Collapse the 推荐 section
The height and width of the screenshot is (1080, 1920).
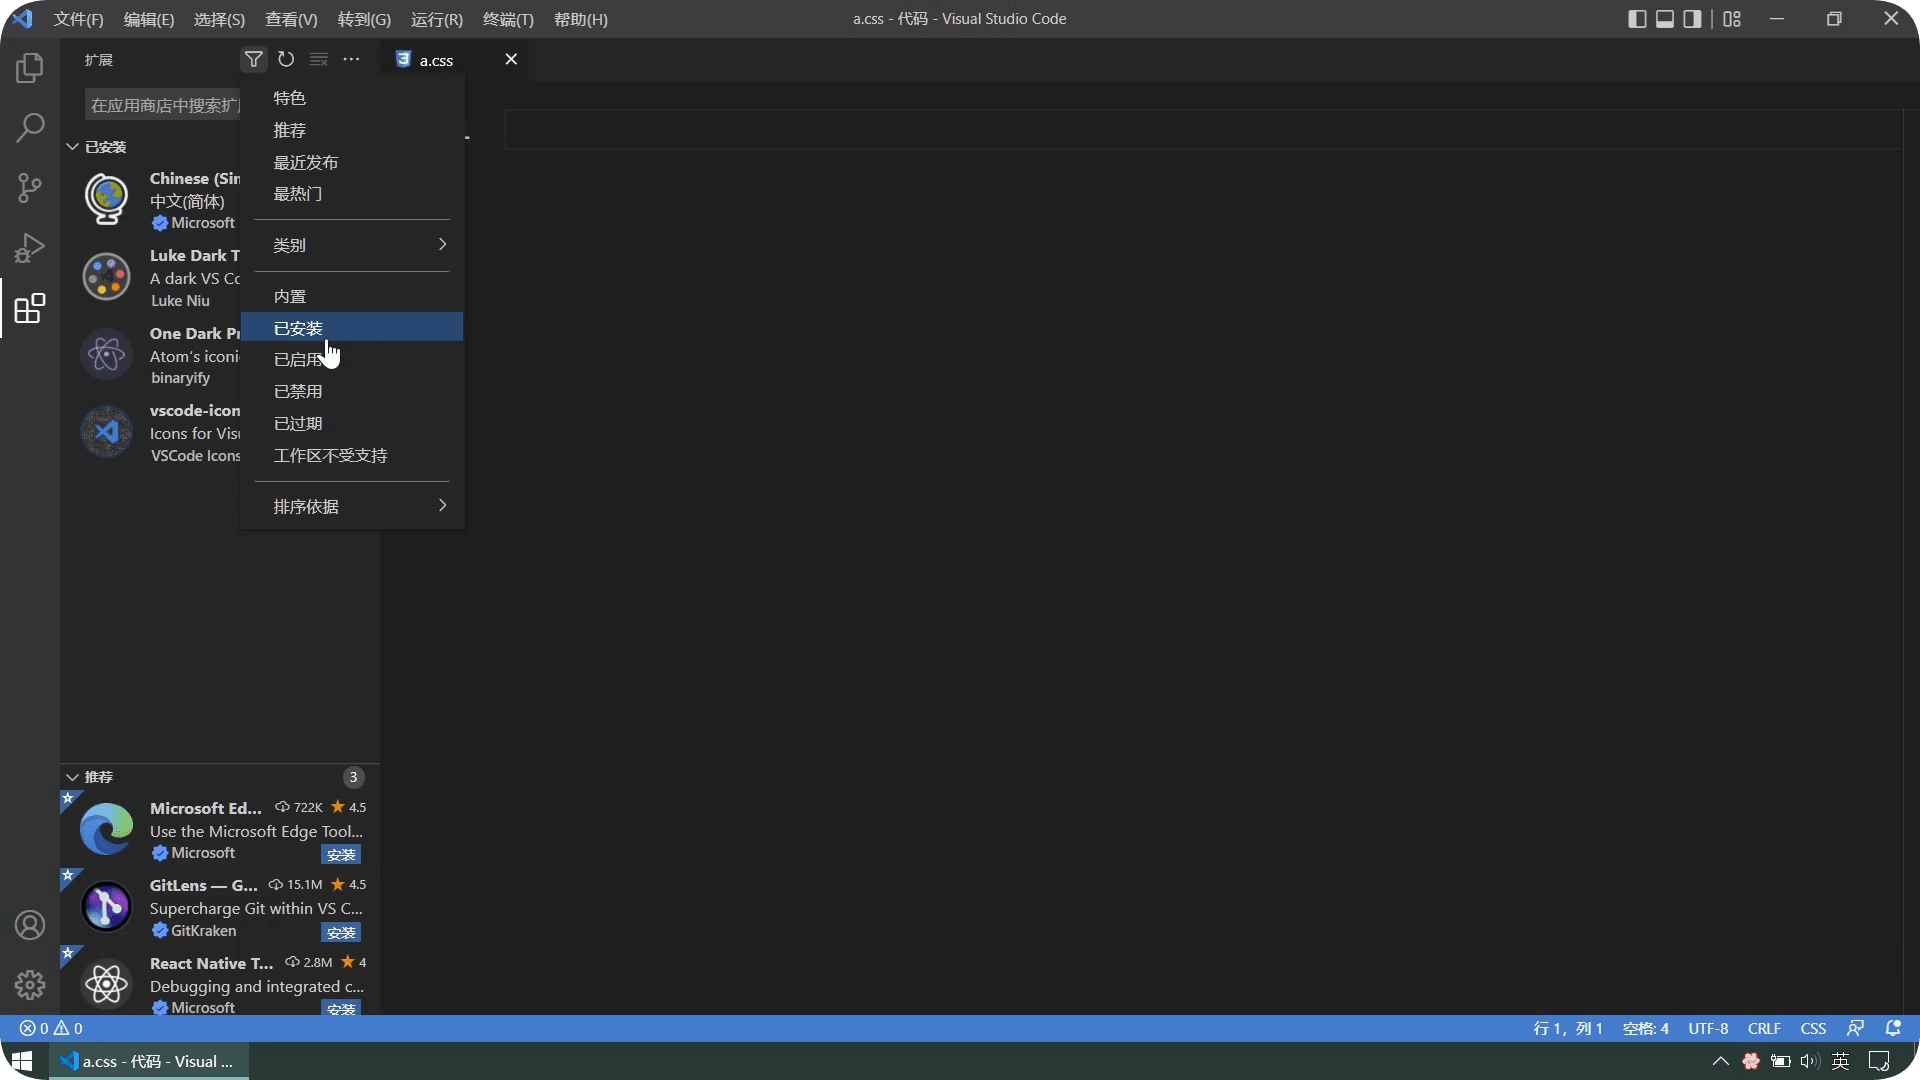[x=72, y=777]
